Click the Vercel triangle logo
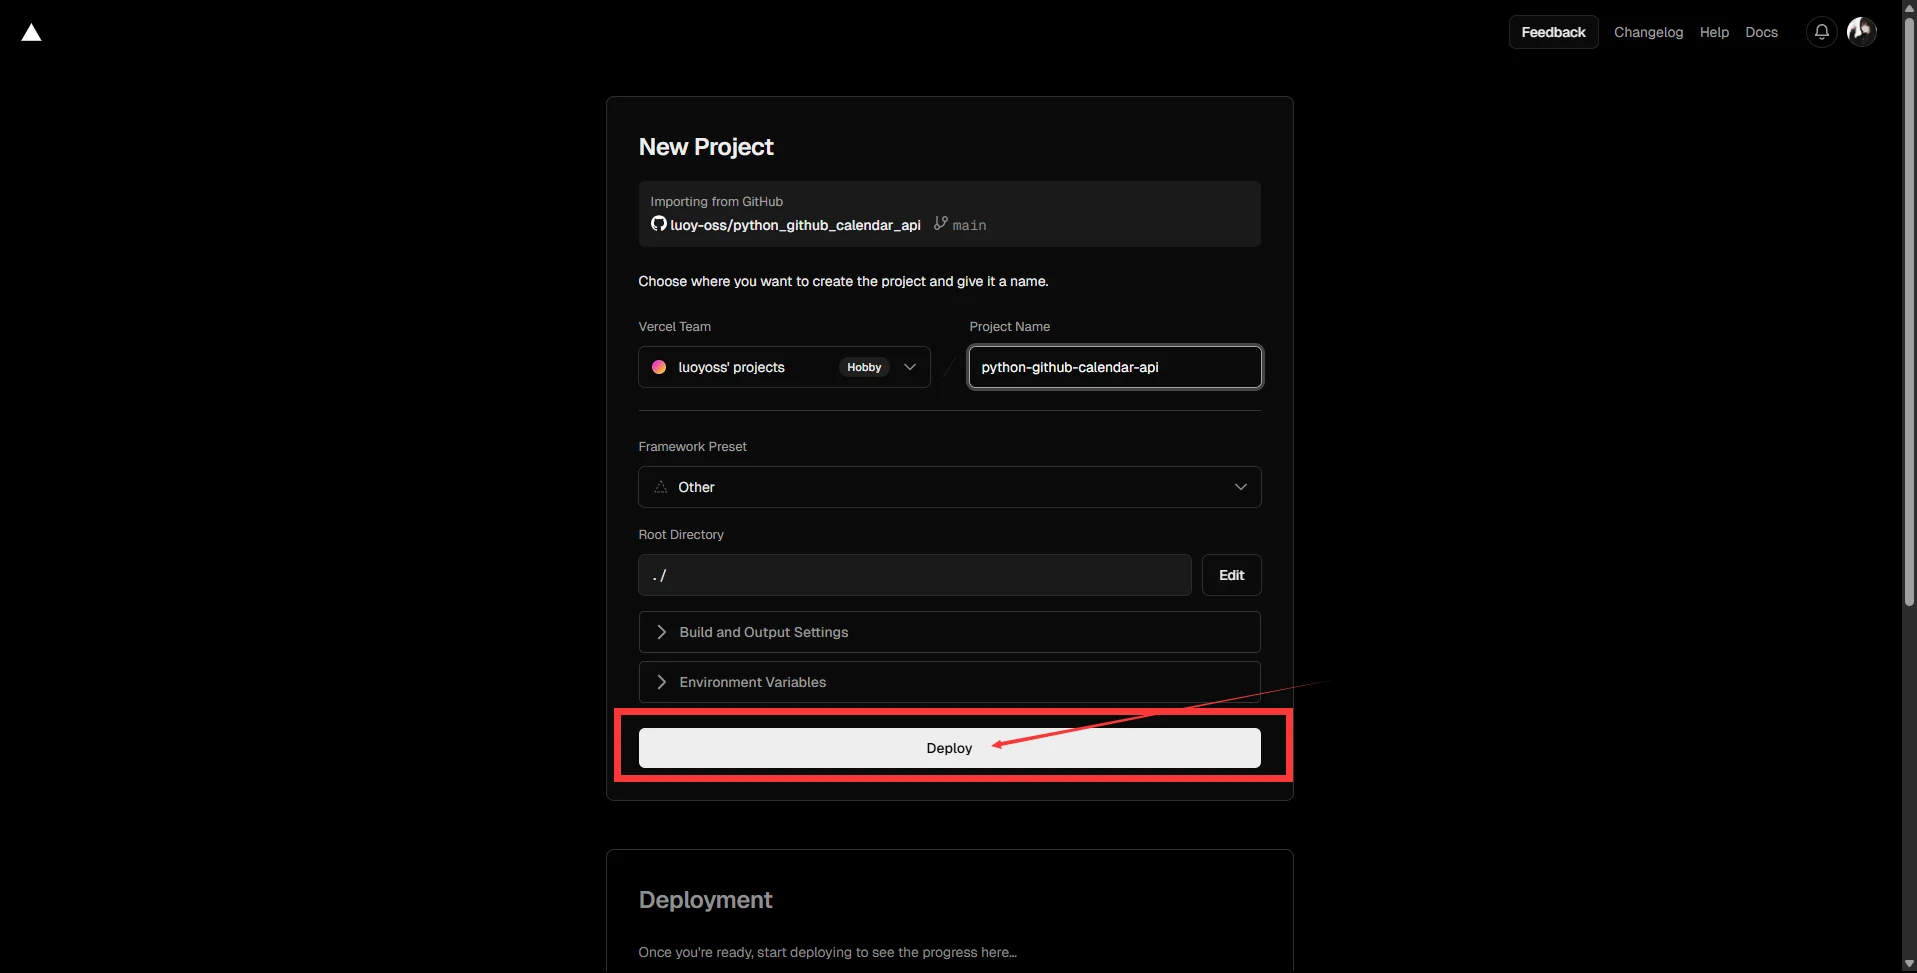Viewport: 1917px width, 973px height. [32, 33]
